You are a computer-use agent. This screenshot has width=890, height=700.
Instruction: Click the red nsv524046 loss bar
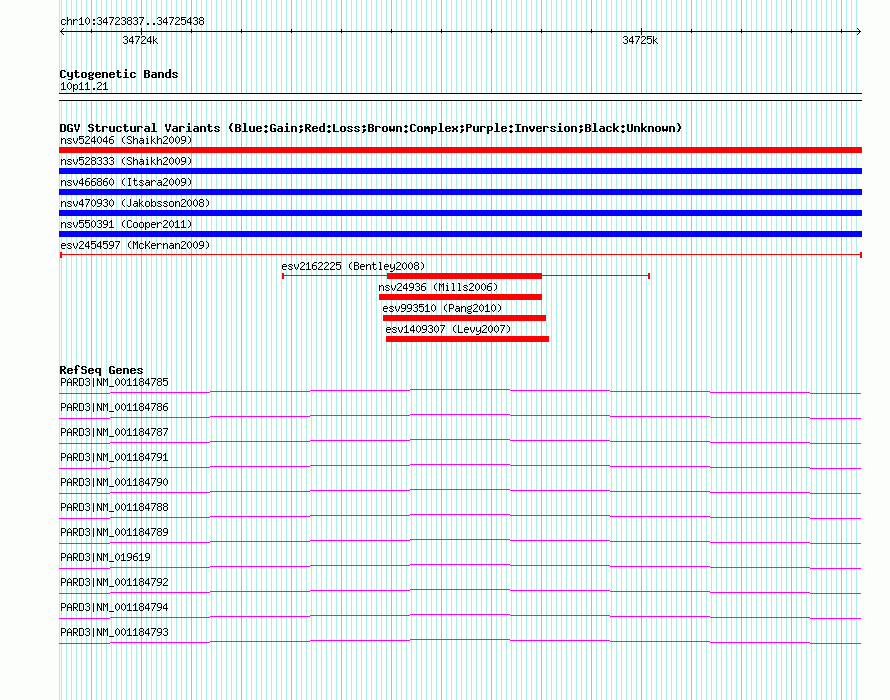460,150
